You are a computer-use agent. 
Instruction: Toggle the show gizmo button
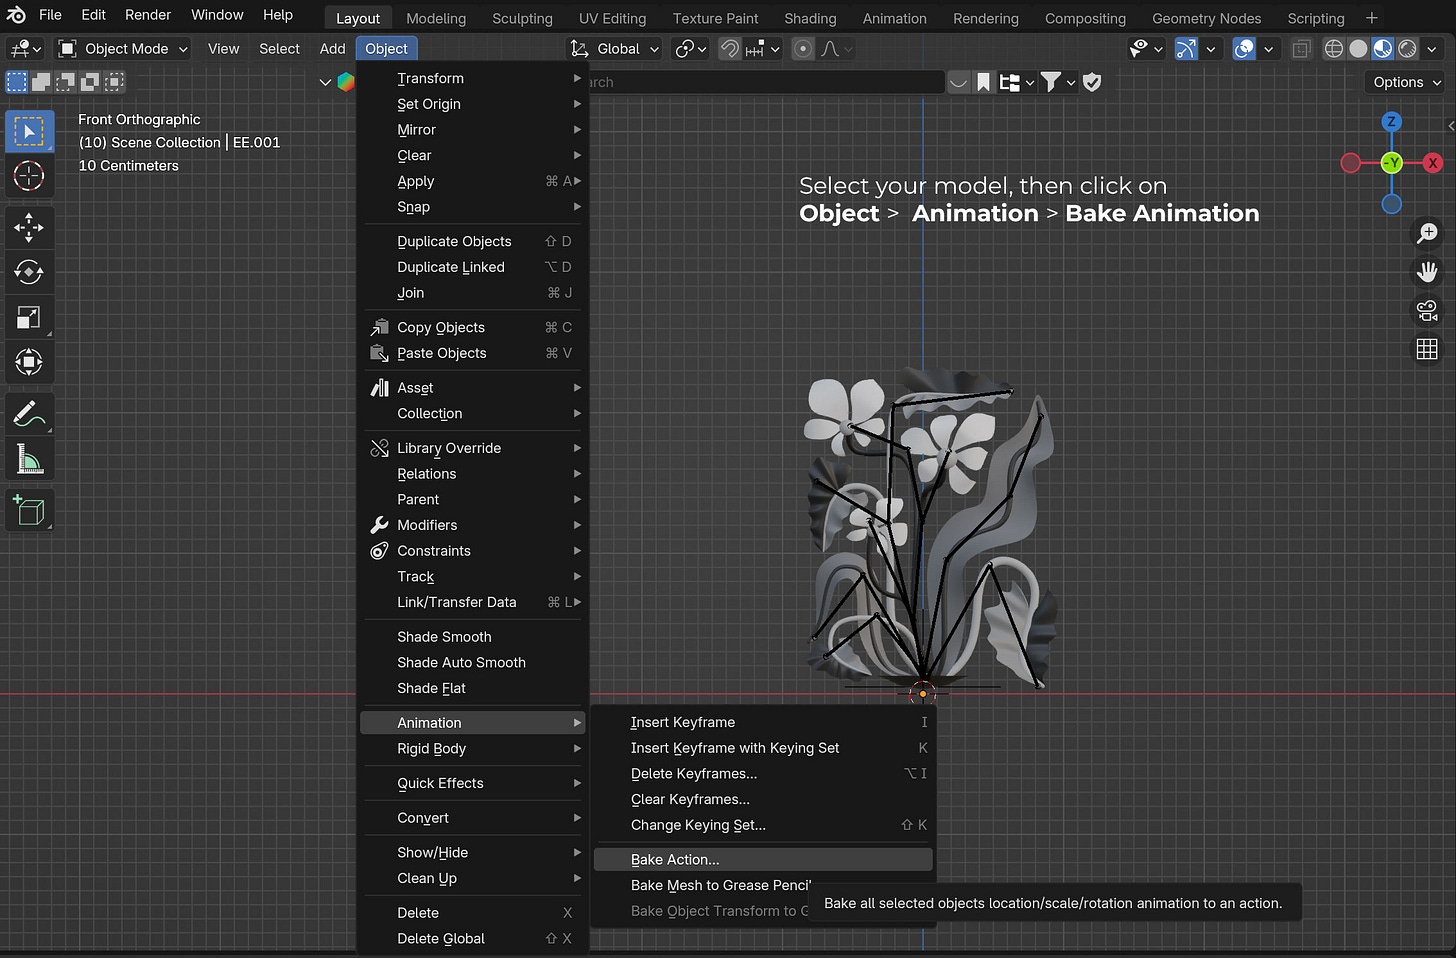pyautogui.click(x=1186, y=49)
